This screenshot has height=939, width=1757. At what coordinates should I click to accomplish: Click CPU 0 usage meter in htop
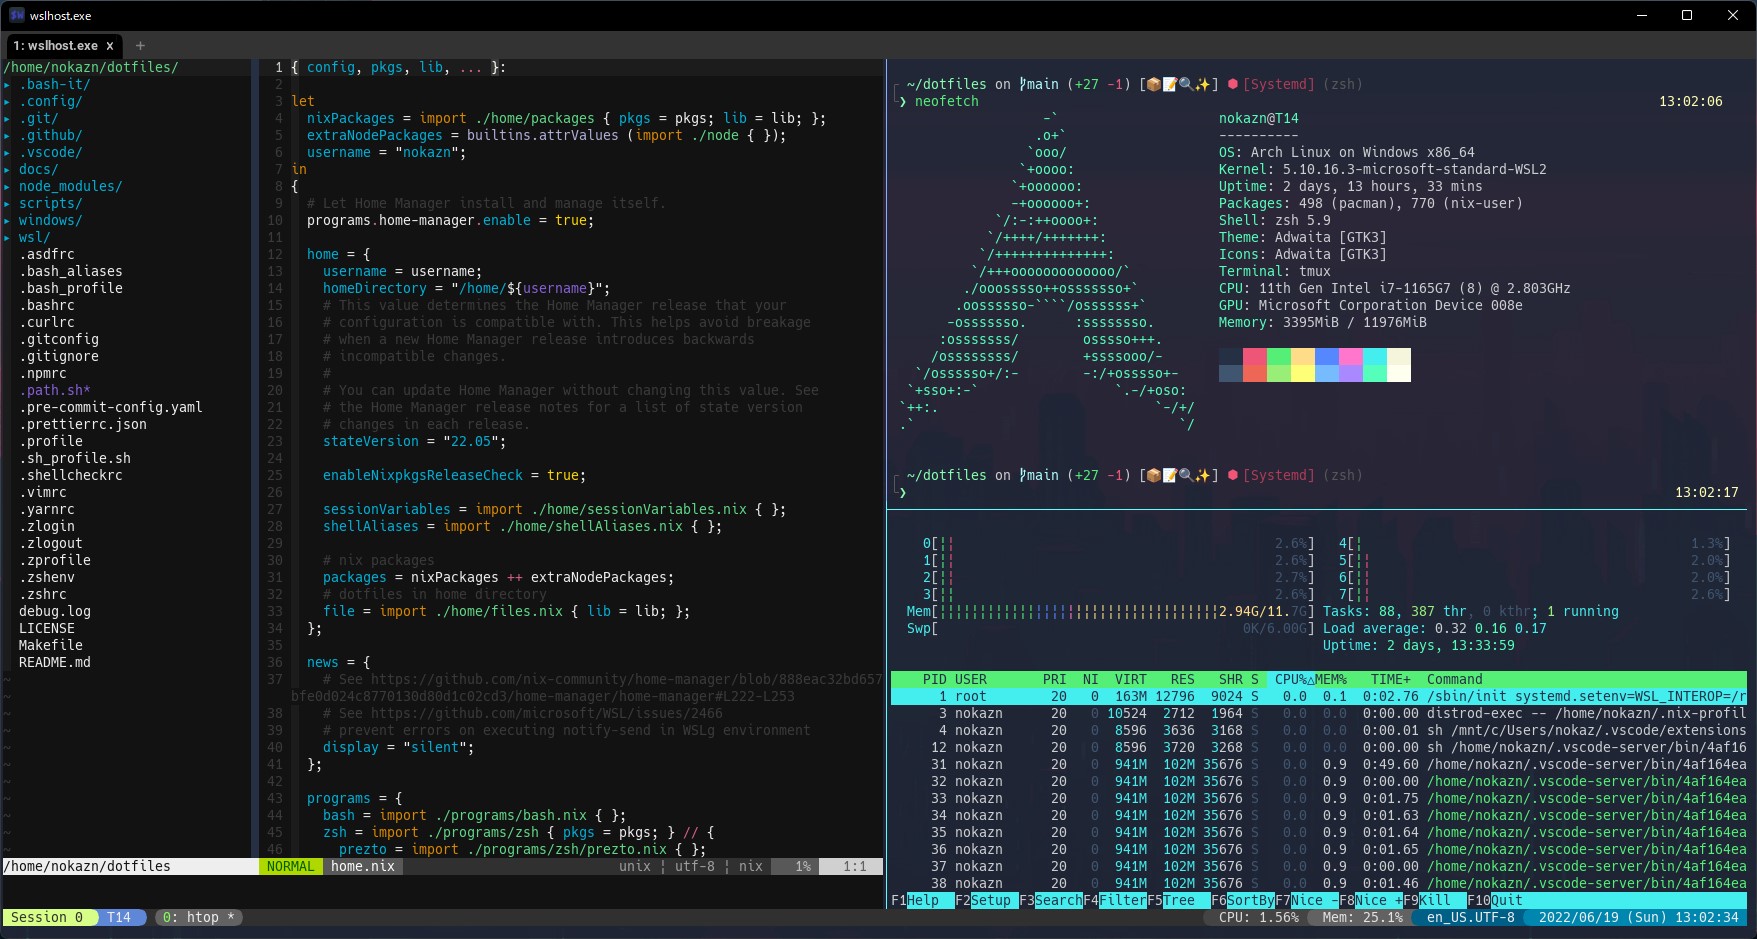[x=1119, y=543]
